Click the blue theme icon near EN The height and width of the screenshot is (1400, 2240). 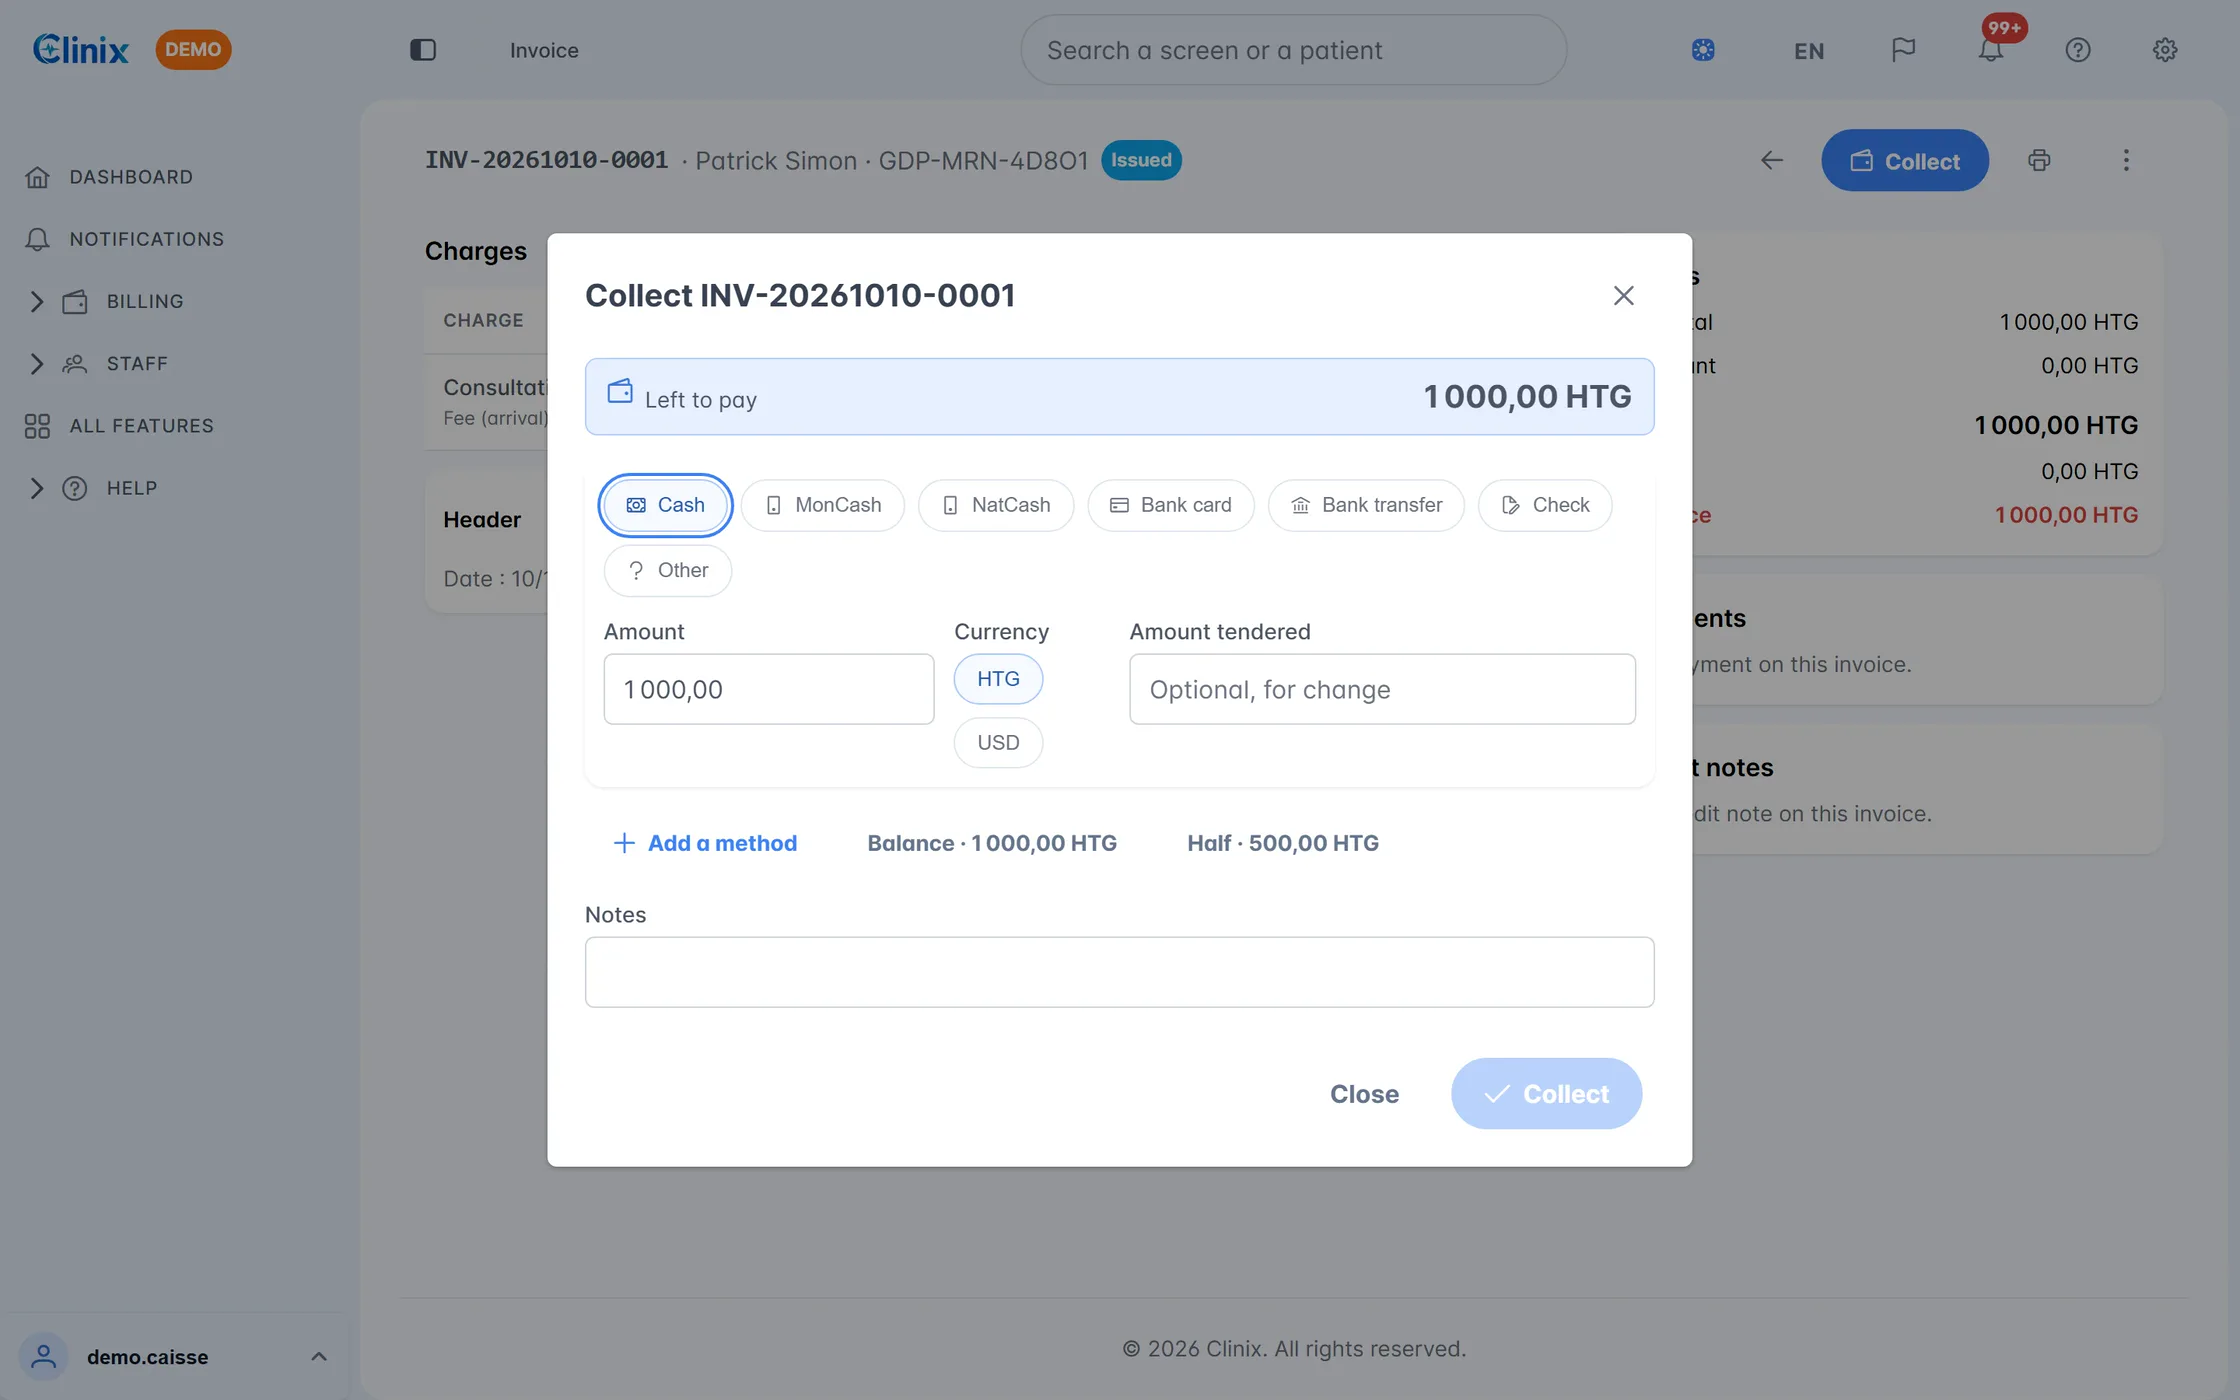click(1703, 50)
